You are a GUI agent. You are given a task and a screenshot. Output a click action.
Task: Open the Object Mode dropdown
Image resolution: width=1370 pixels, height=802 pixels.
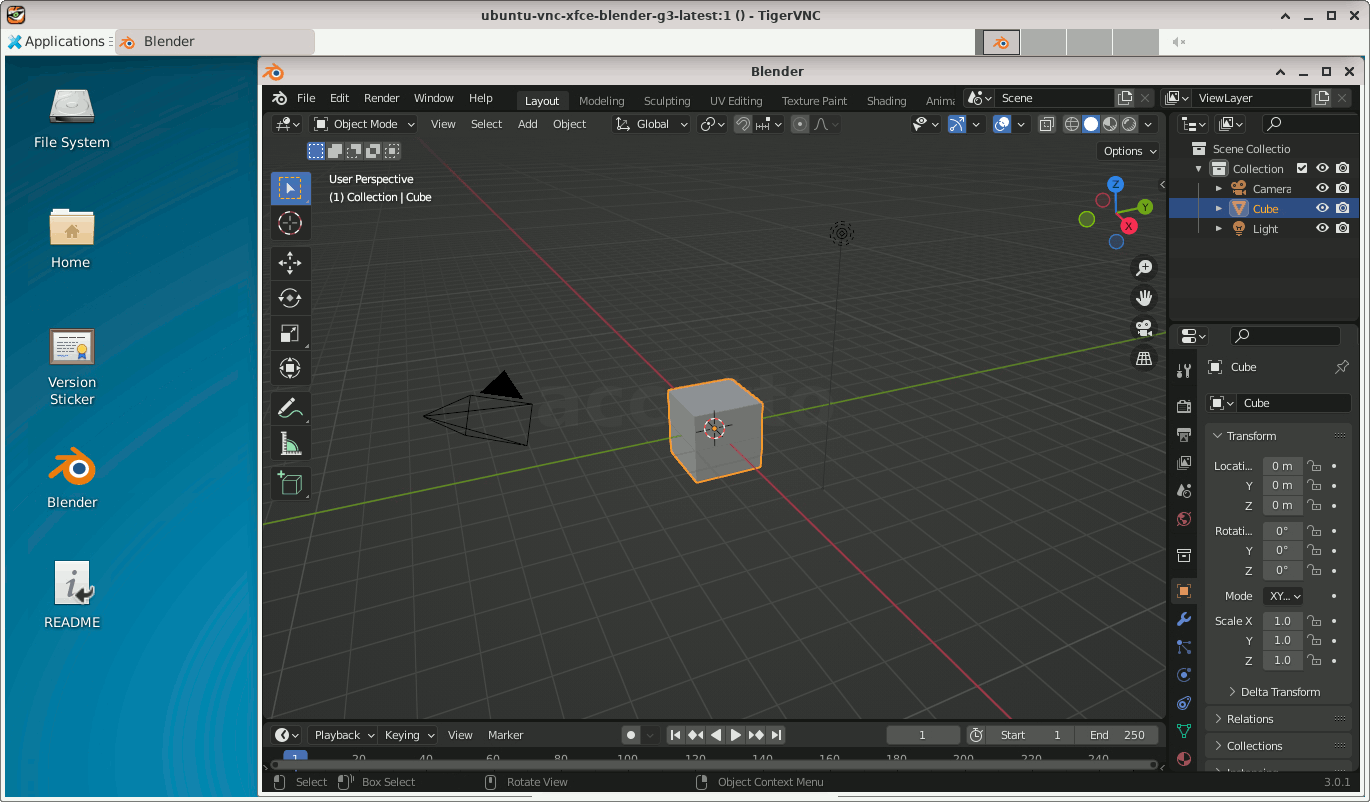(x=364, y=124)
